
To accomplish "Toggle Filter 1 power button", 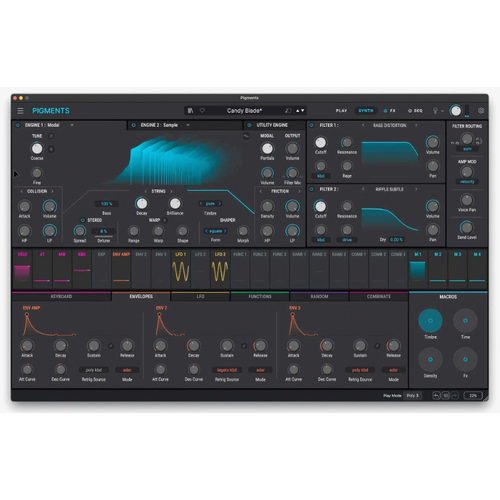I will [312, 125].
